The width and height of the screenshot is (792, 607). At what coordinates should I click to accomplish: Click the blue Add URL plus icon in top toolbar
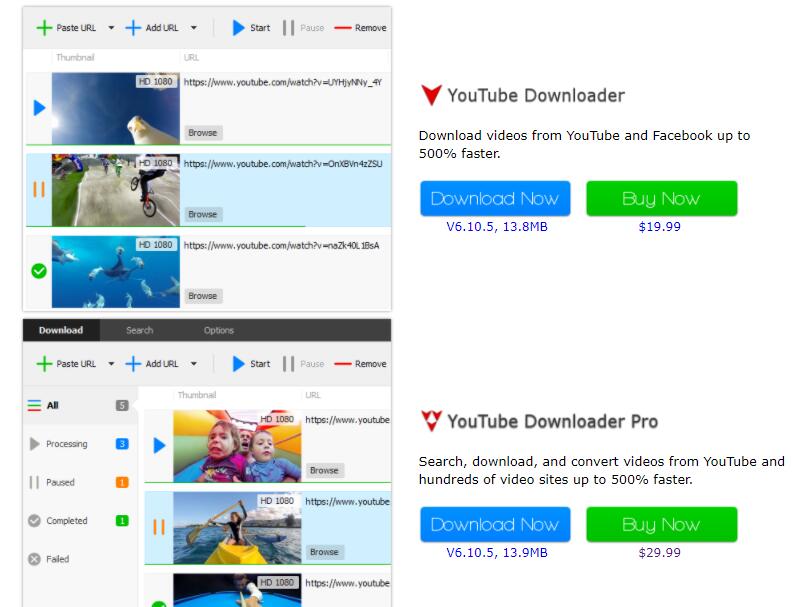(133, 28)
